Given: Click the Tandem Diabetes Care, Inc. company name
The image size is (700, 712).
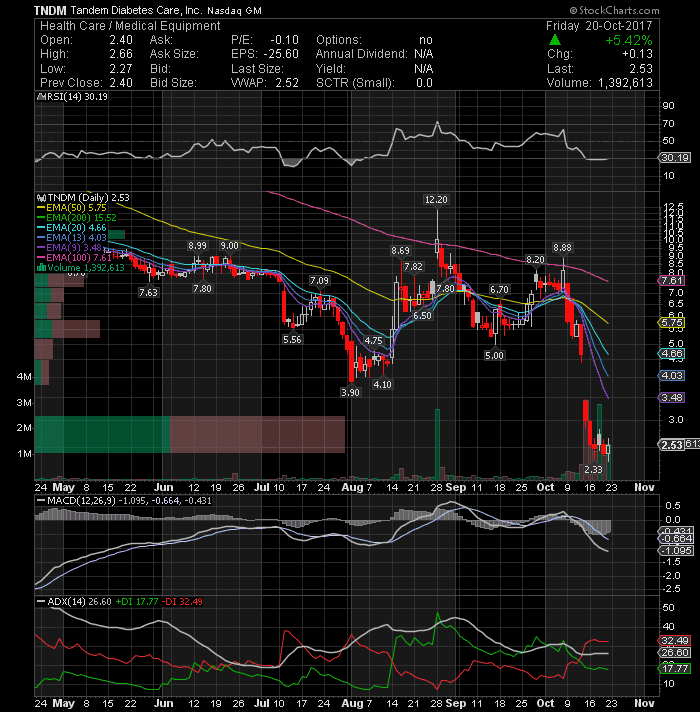Looking at the screenshot, I should [136, 10].
